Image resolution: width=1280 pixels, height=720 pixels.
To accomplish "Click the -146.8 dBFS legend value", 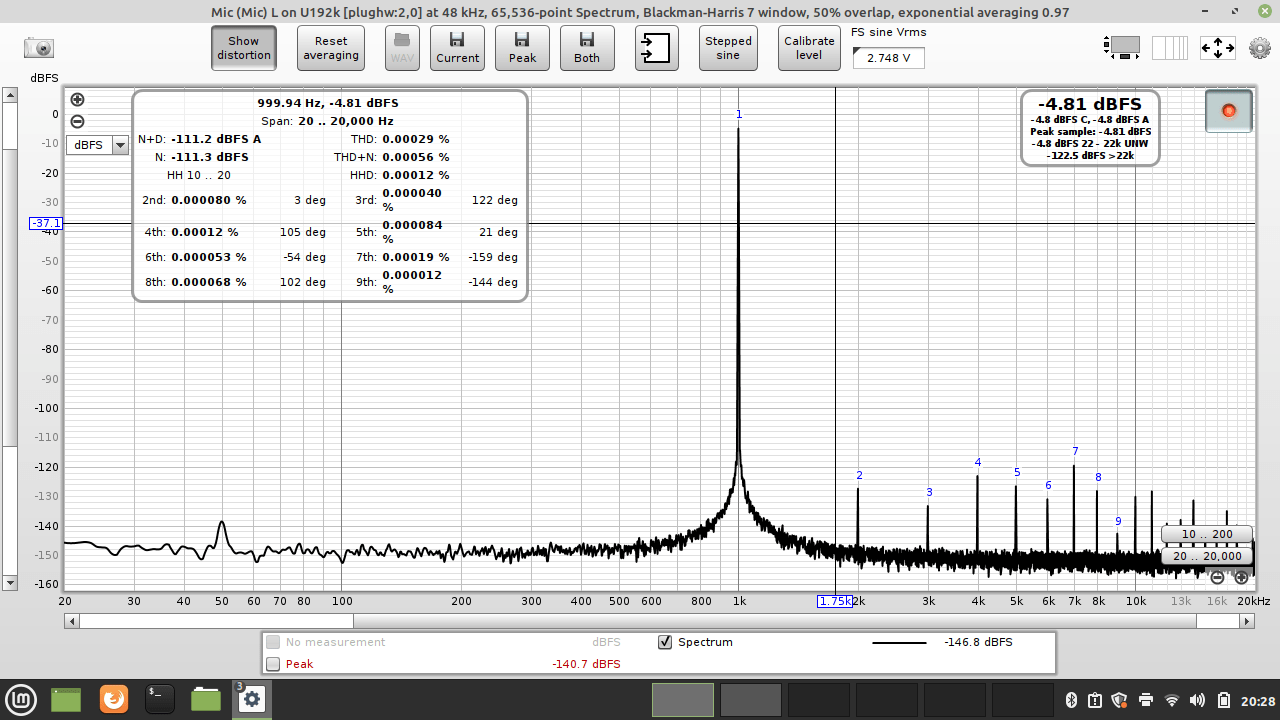I will [x=978, y=642].
